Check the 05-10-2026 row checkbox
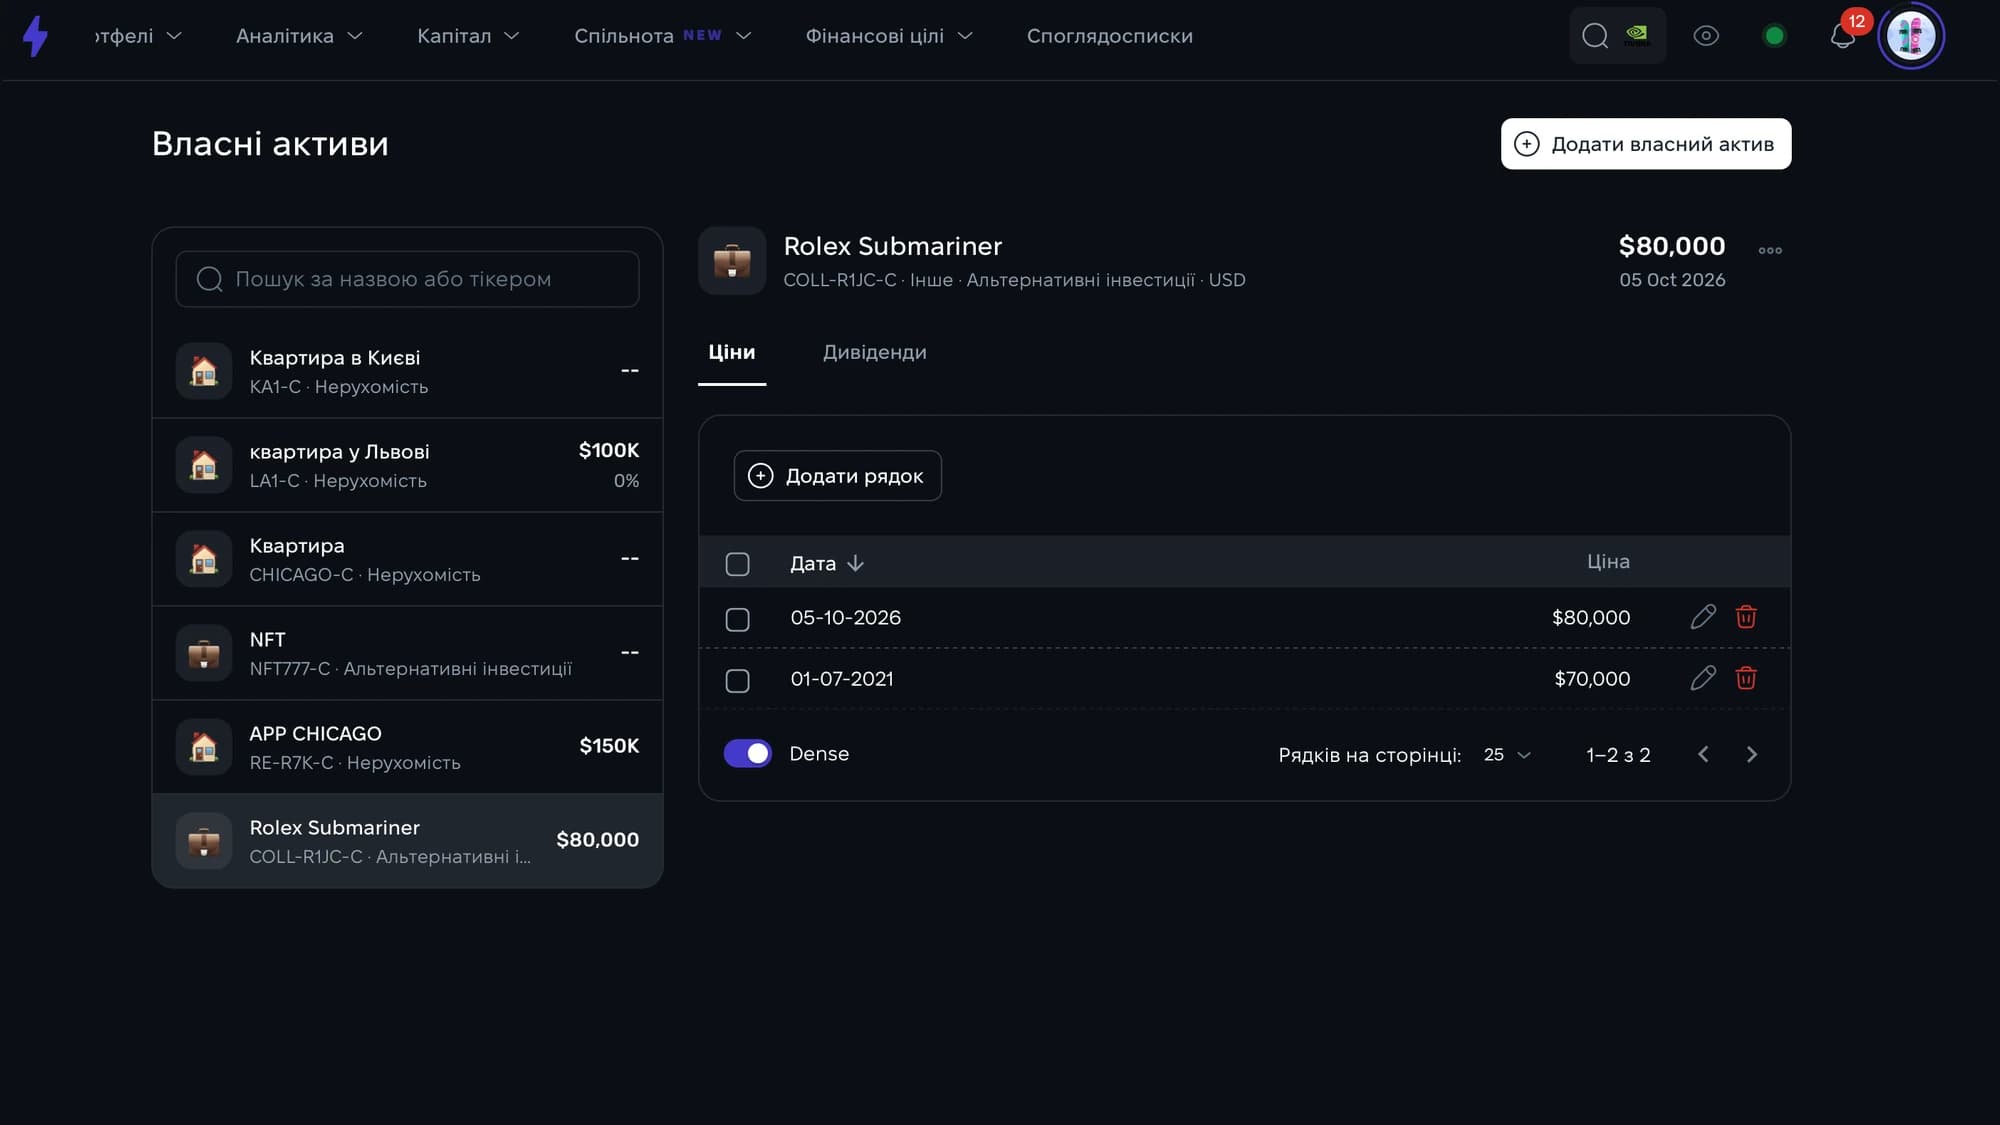Screen dimensions: 2000x1125 (737, 619)
